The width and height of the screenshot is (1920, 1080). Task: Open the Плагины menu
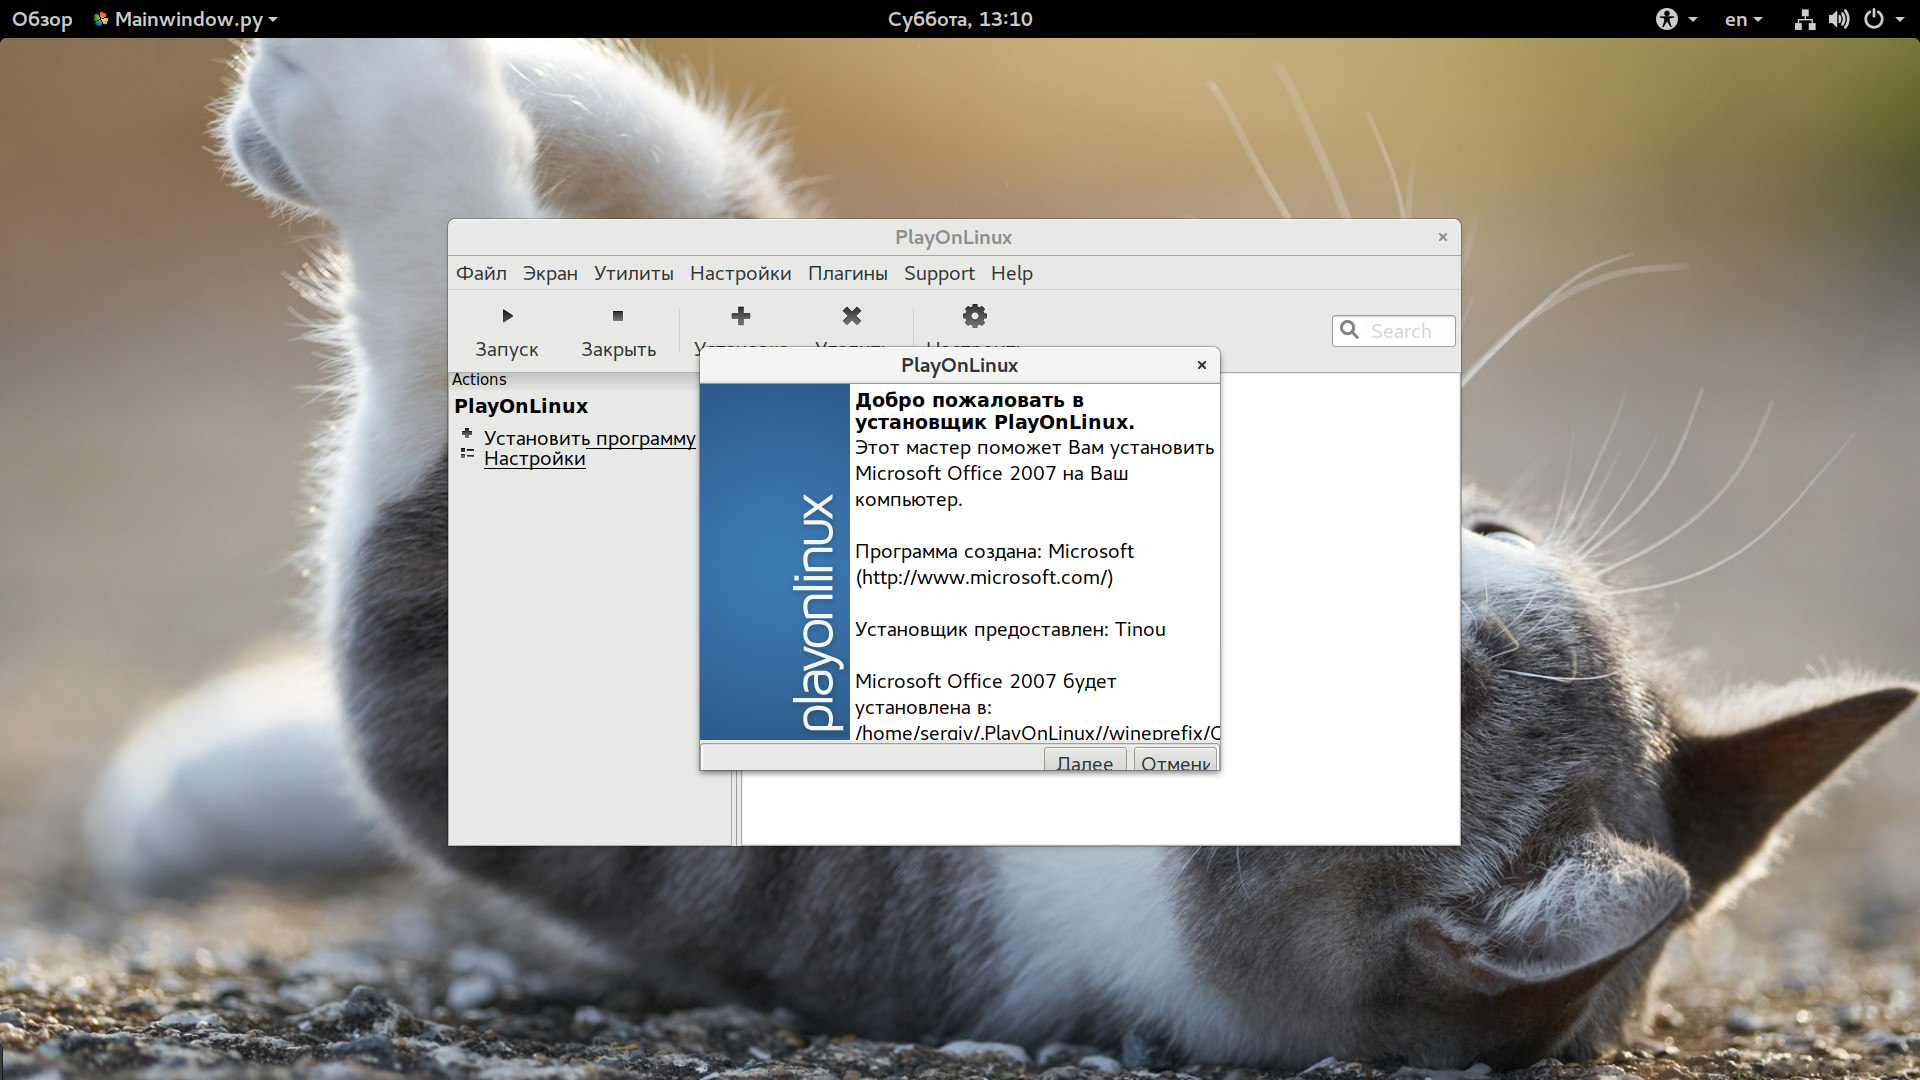point(847,273)
